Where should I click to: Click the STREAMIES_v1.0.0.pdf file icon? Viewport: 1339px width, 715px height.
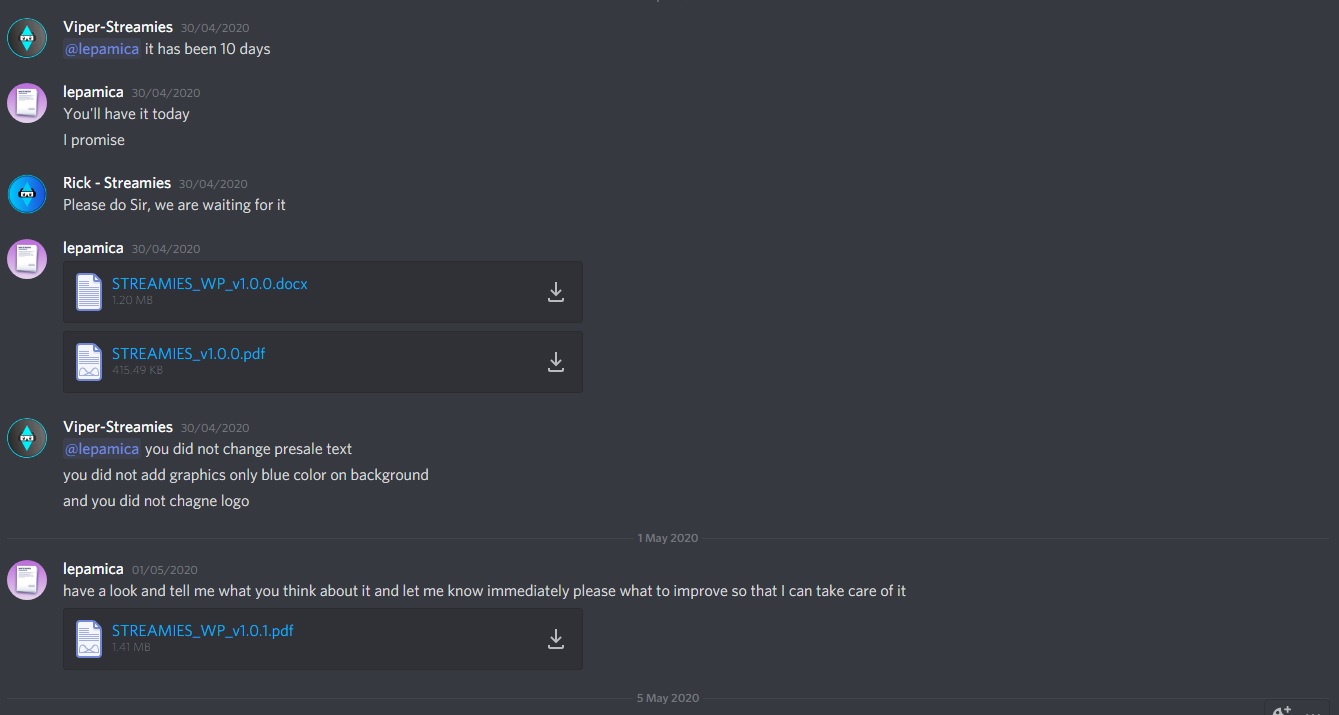pyautogui.click(x=90, y=362)
